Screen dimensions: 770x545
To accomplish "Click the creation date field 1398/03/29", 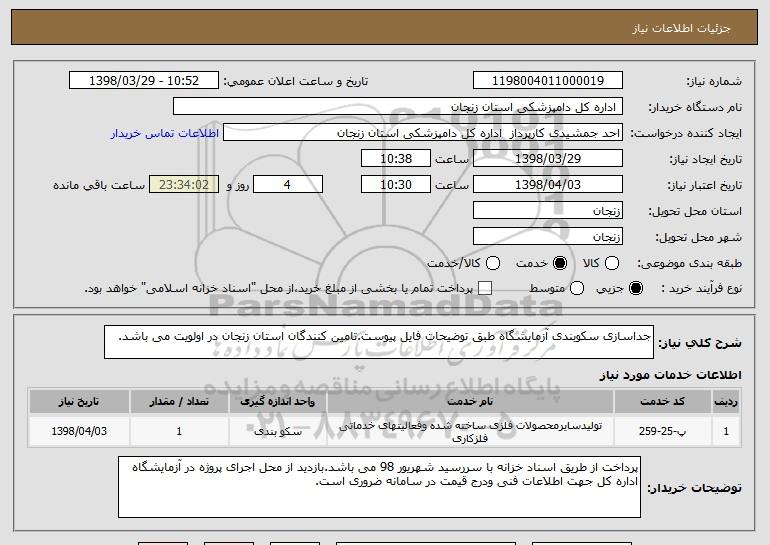I will (548, 159).
